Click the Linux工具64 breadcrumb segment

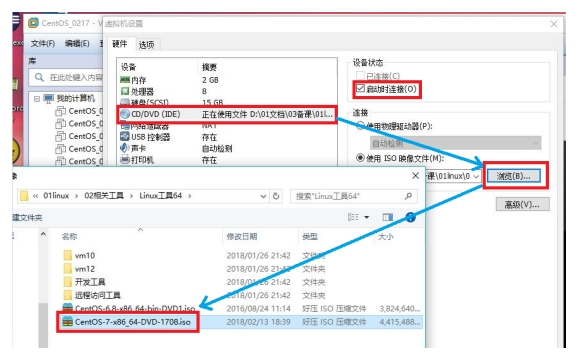(x=161, y=196)
